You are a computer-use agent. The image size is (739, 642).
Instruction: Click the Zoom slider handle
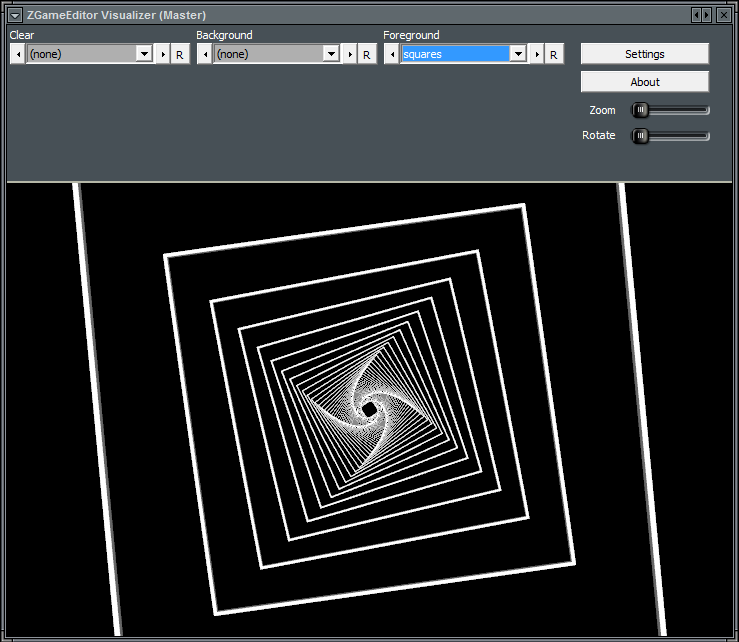tap(640, 110)
